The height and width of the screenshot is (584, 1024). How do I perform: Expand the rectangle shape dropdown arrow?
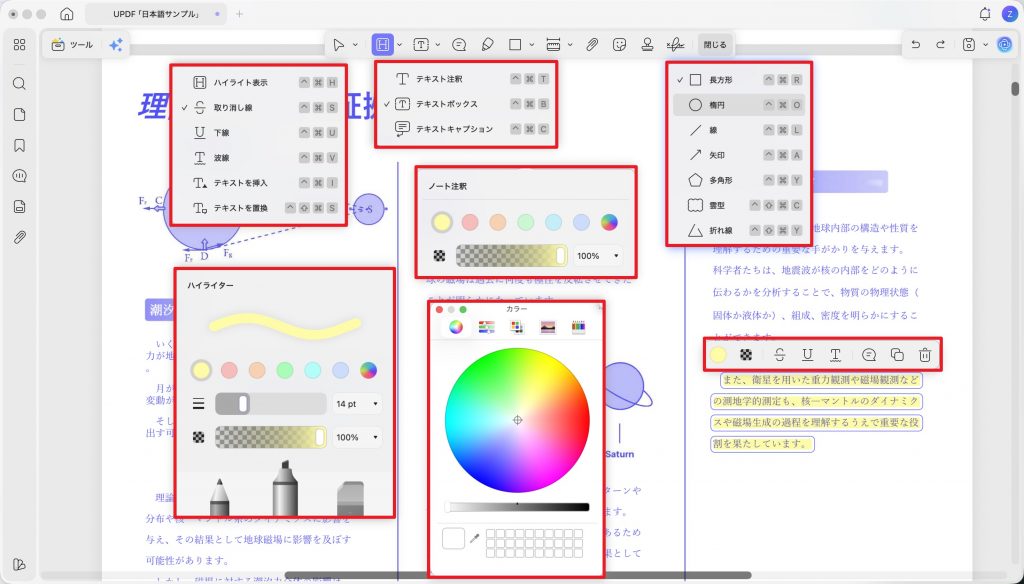coord(532,44)
